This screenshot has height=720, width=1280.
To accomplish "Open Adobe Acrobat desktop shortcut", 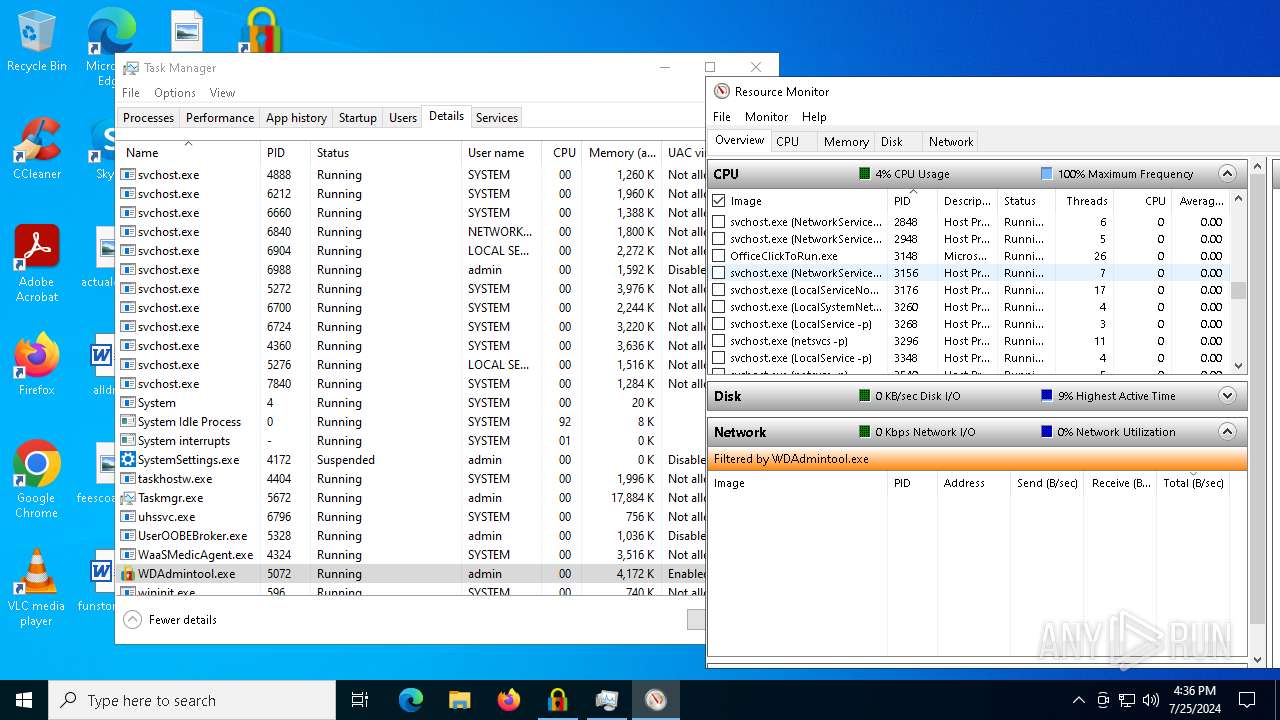I will point(36,265).
